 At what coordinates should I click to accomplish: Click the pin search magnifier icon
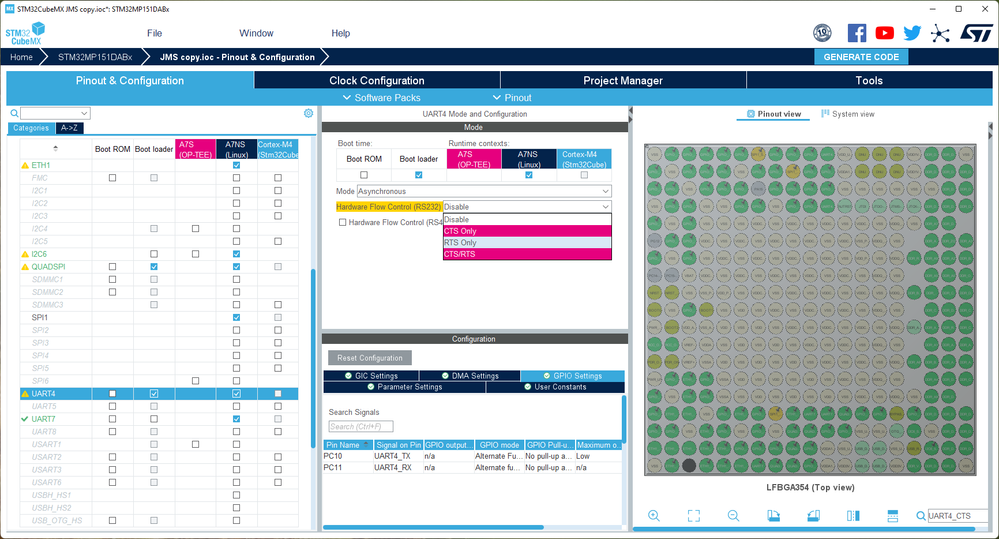coord(921,515)
